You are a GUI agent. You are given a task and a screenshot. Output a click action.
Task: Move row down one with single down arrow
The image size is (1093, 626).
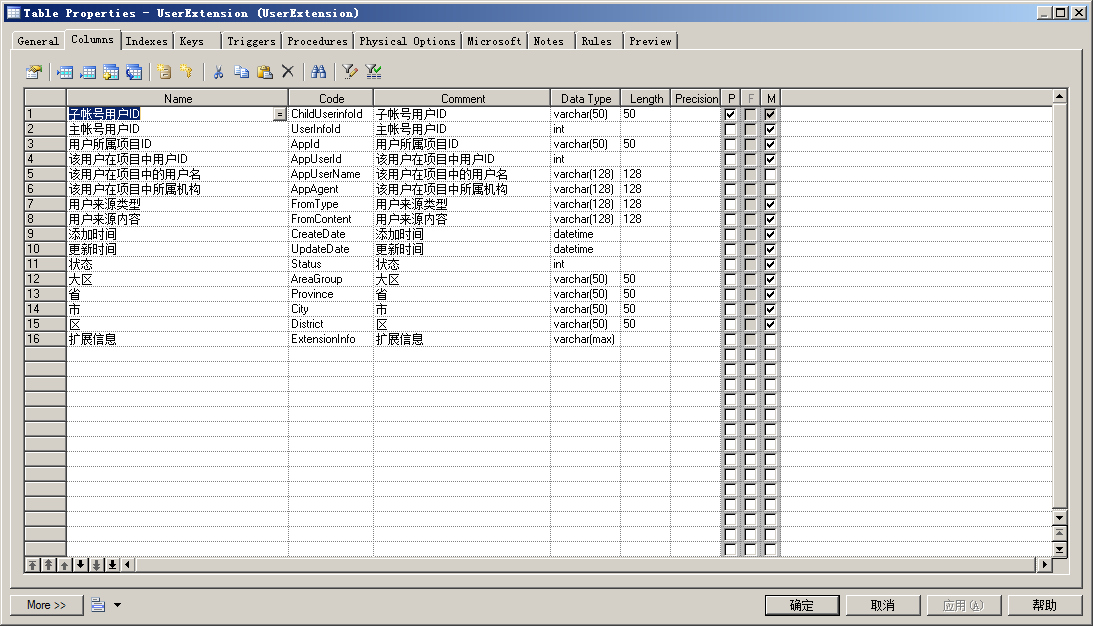tap(81, 565)
